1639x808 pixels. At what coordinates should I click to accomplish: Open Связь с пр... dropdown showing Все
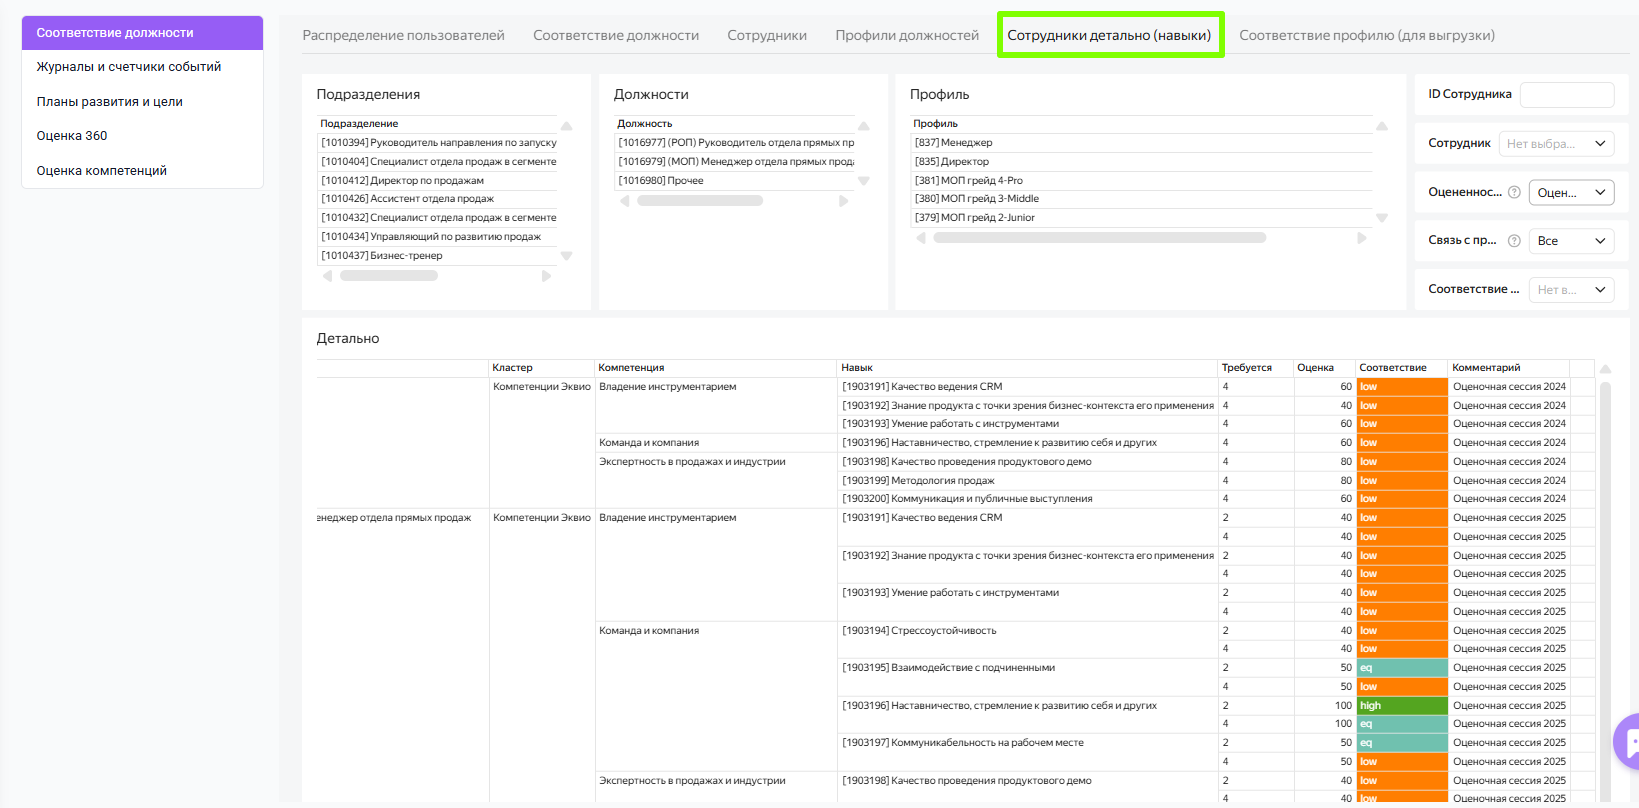pos(1571,241)
